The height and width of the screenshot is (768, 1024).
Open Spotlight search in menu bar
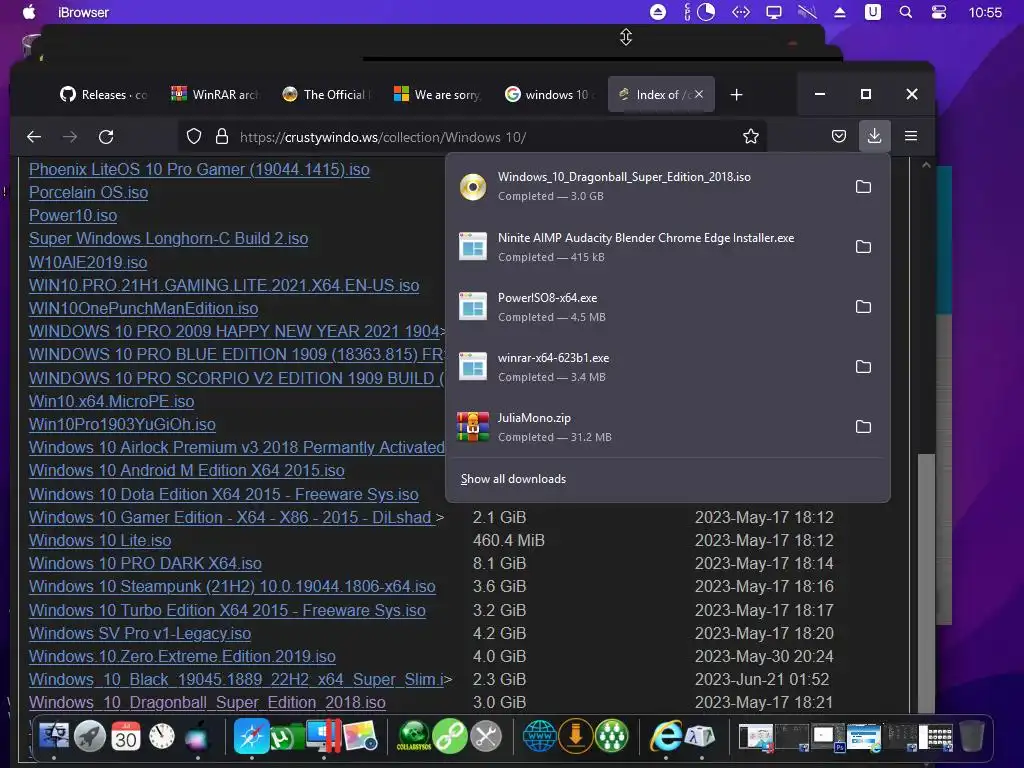(906, 12)
